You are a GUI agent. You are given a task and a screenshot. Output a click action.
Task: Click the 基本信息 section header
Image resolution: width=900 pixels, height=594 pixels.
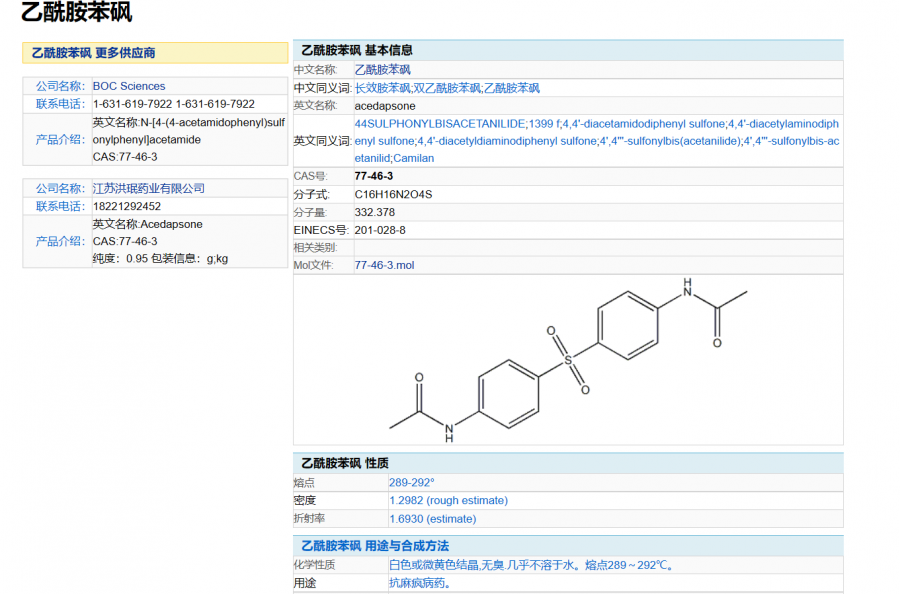[388, 50]
